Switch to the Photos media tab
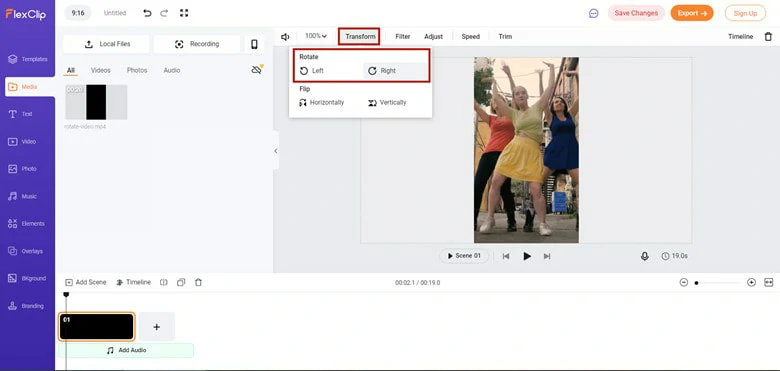 click(x=137, y=71)
